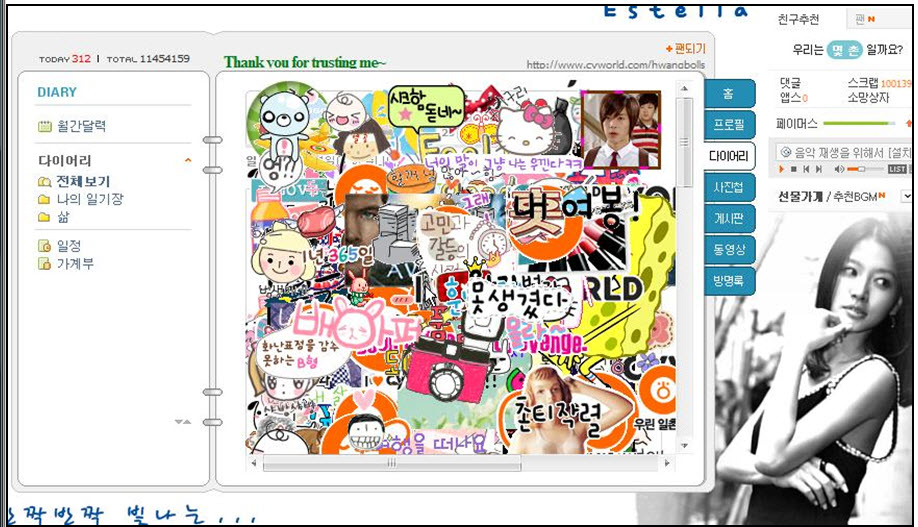
Task: Open the 방명록 tab
Action: (x=728, y=281)
